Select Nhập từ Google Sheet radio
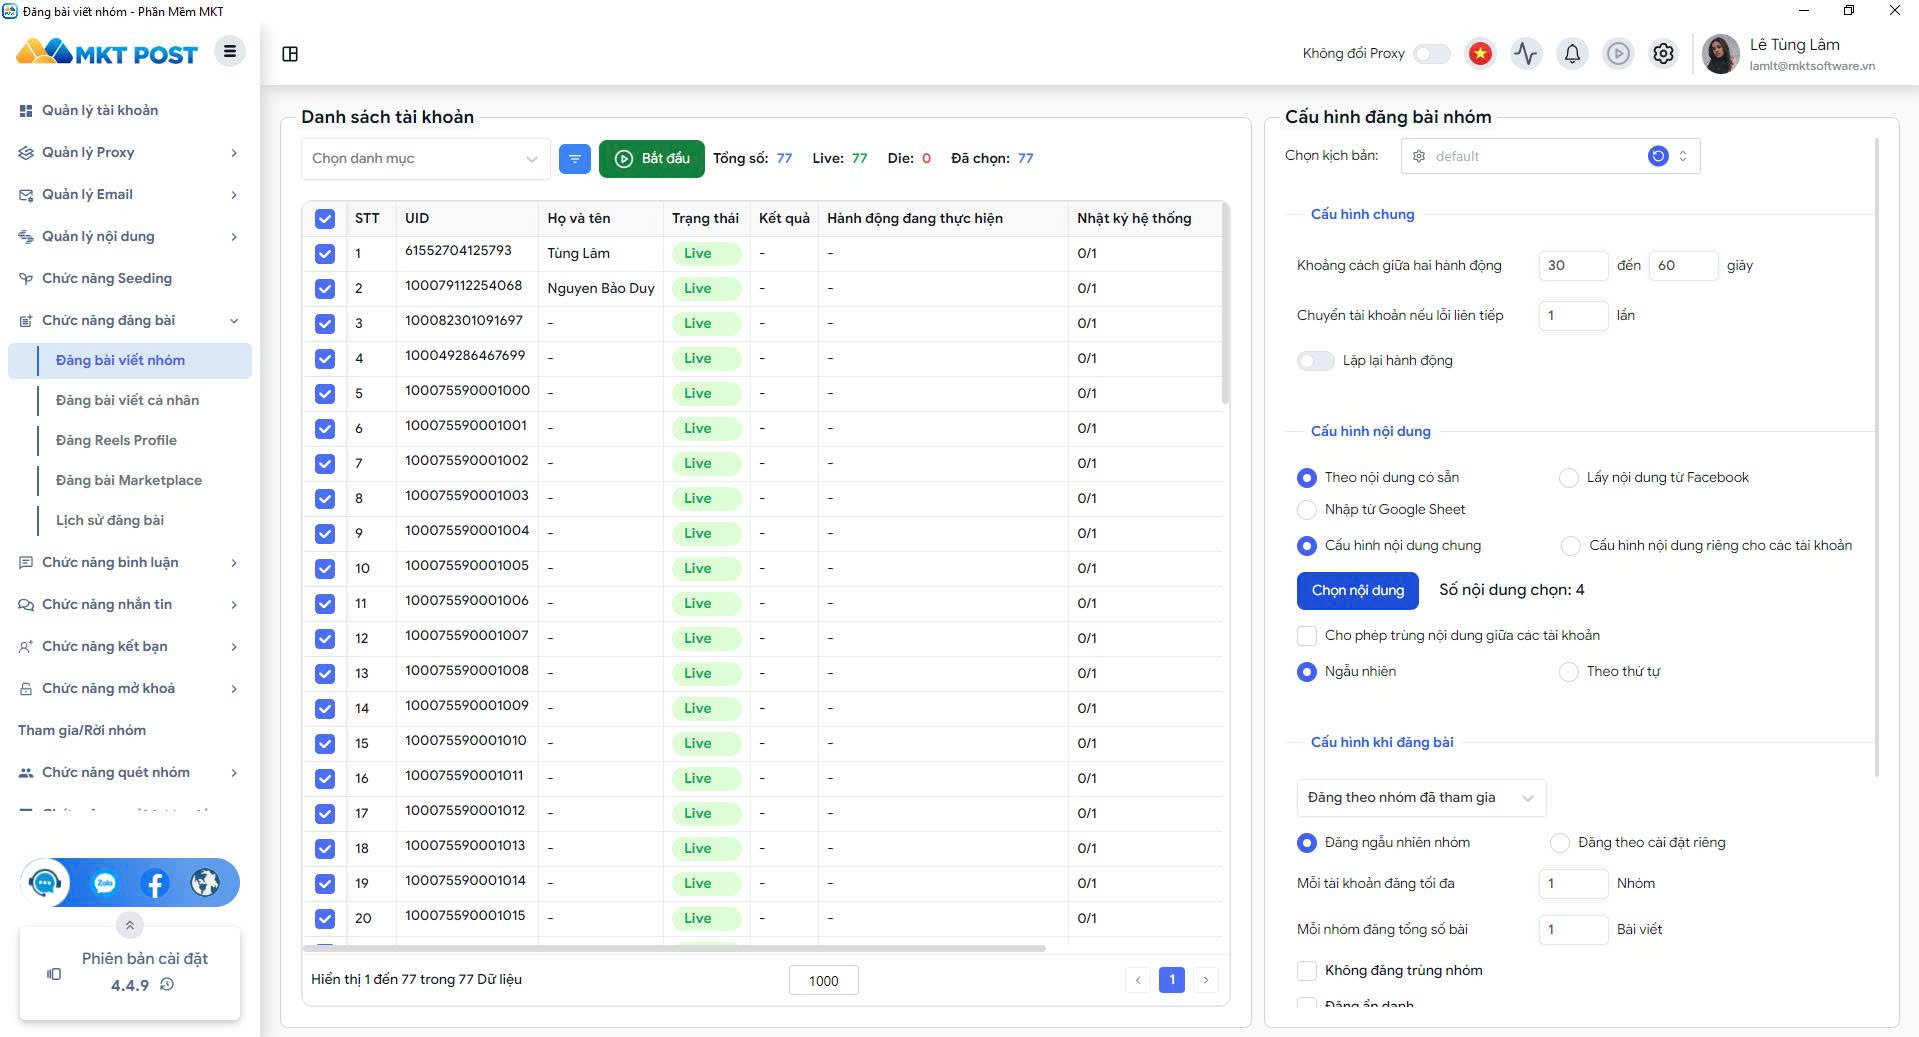The height and width of the screenshot is (1037, 1919). point(1306,510)
